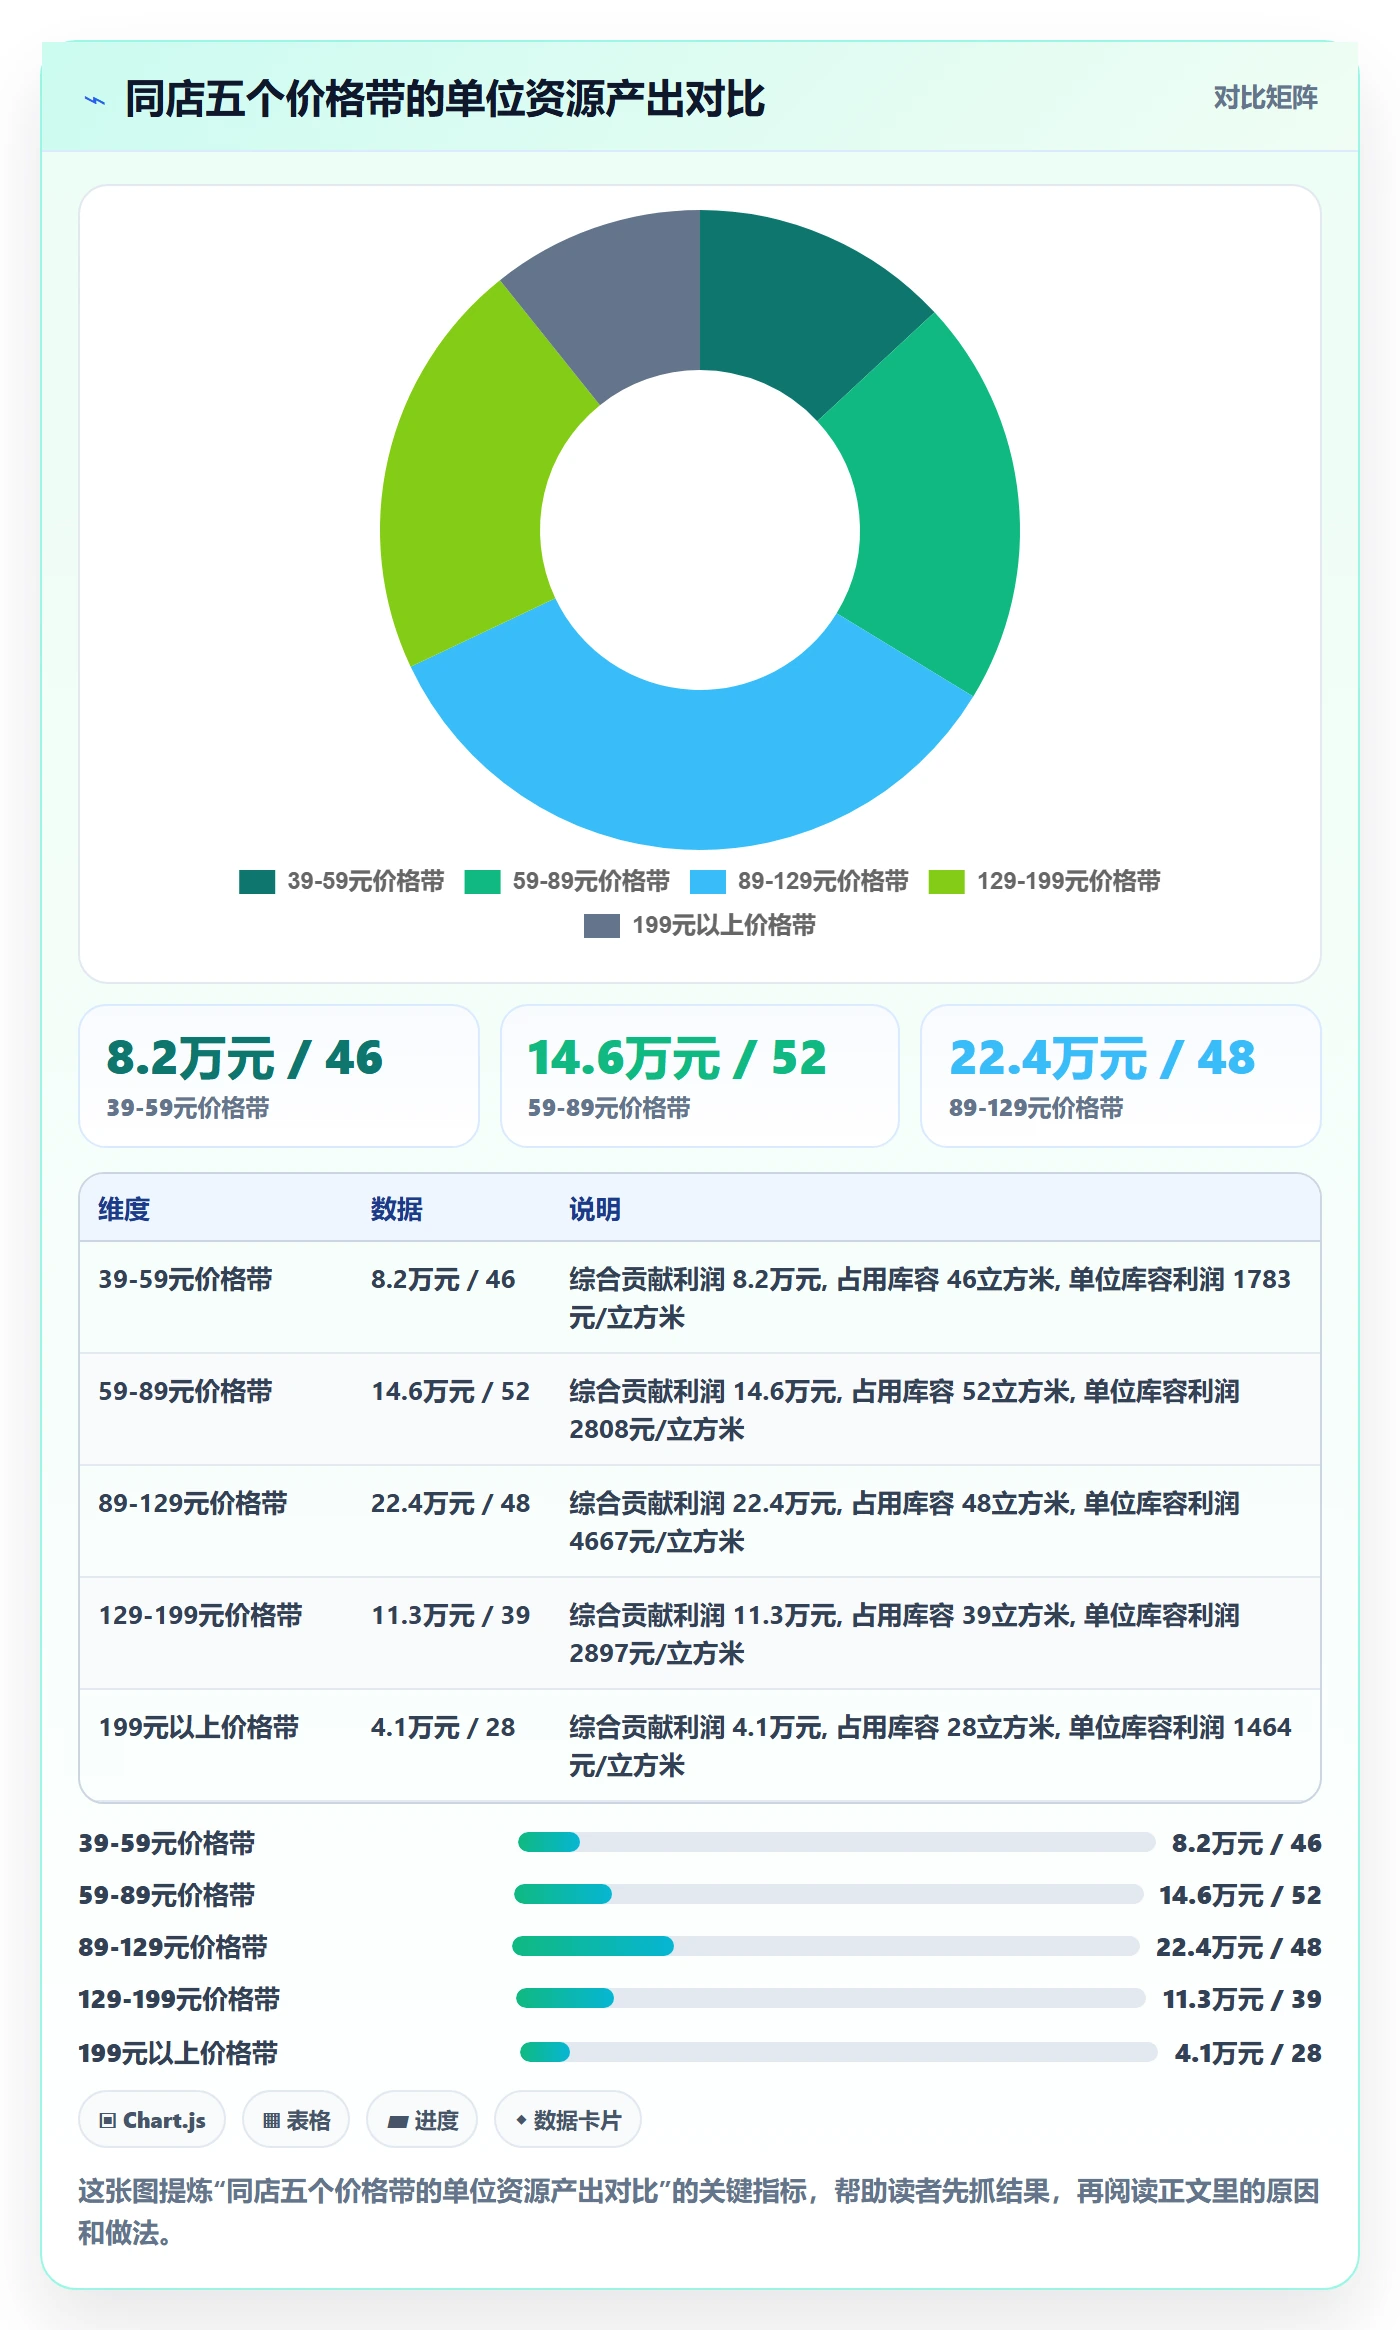Screen dimensions: 1400x2330
Task: Open the 22.4万元 / 48 data card
Action: click(1121, 1076)
